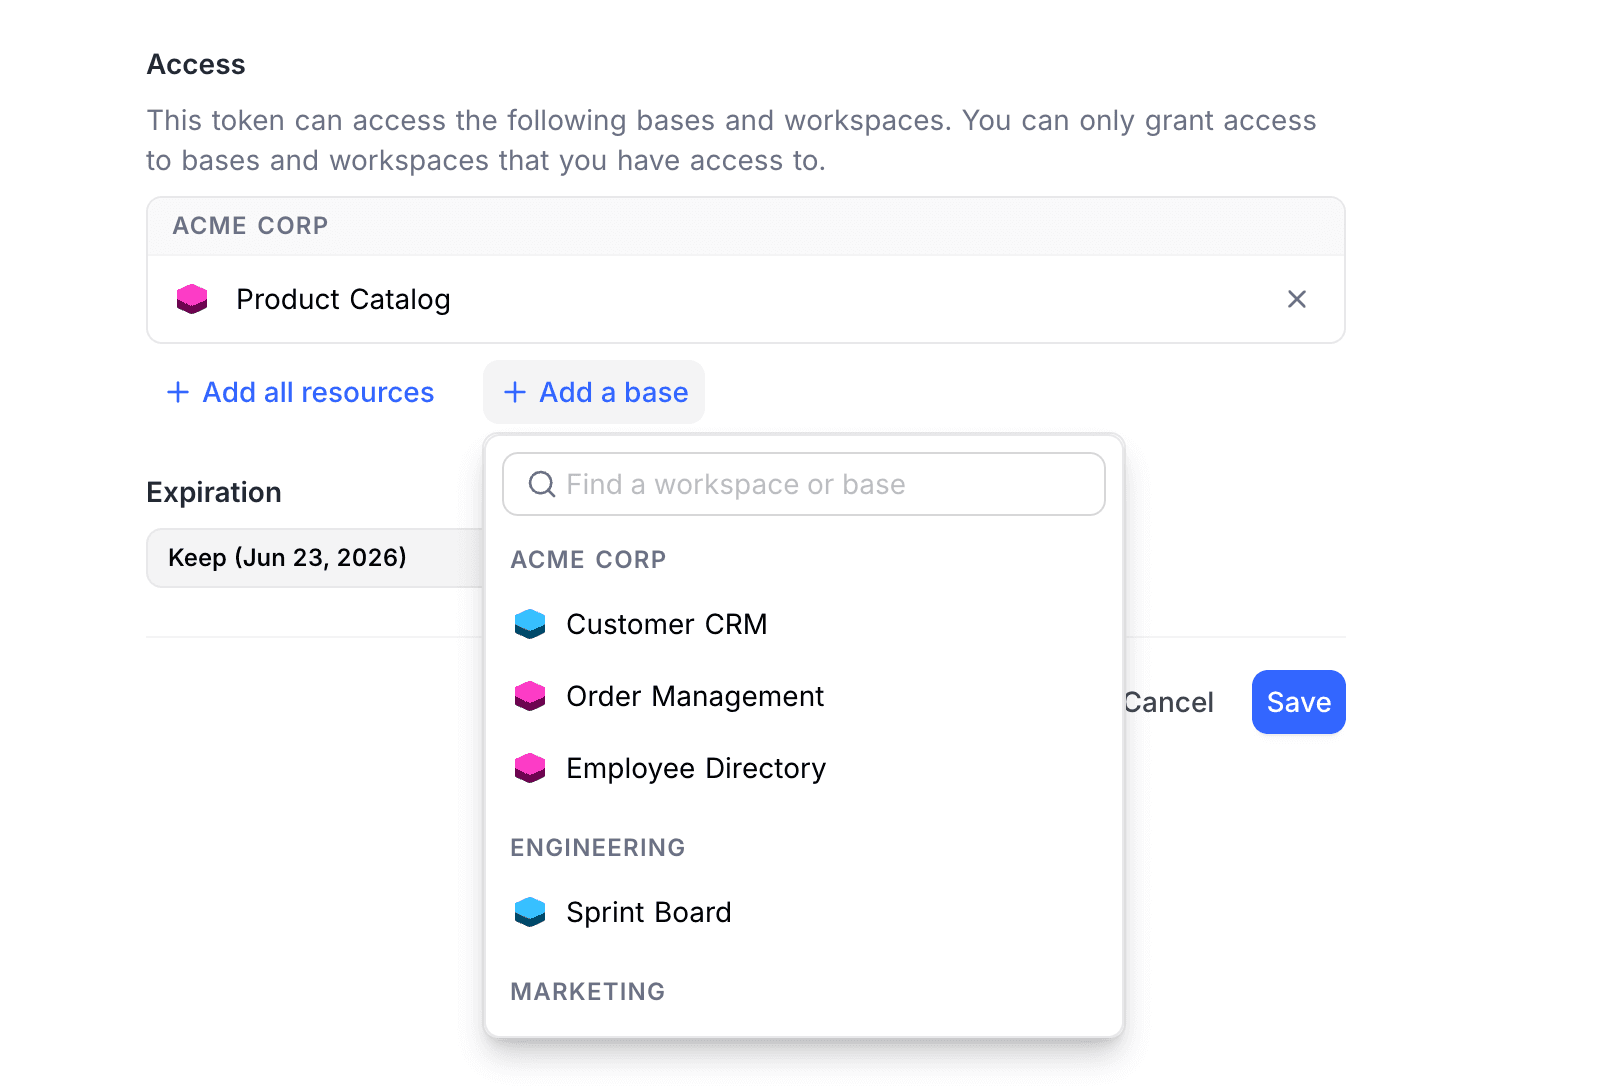
Task: Click the plus icon next to Add a base
Action: [x=515, y=392]
